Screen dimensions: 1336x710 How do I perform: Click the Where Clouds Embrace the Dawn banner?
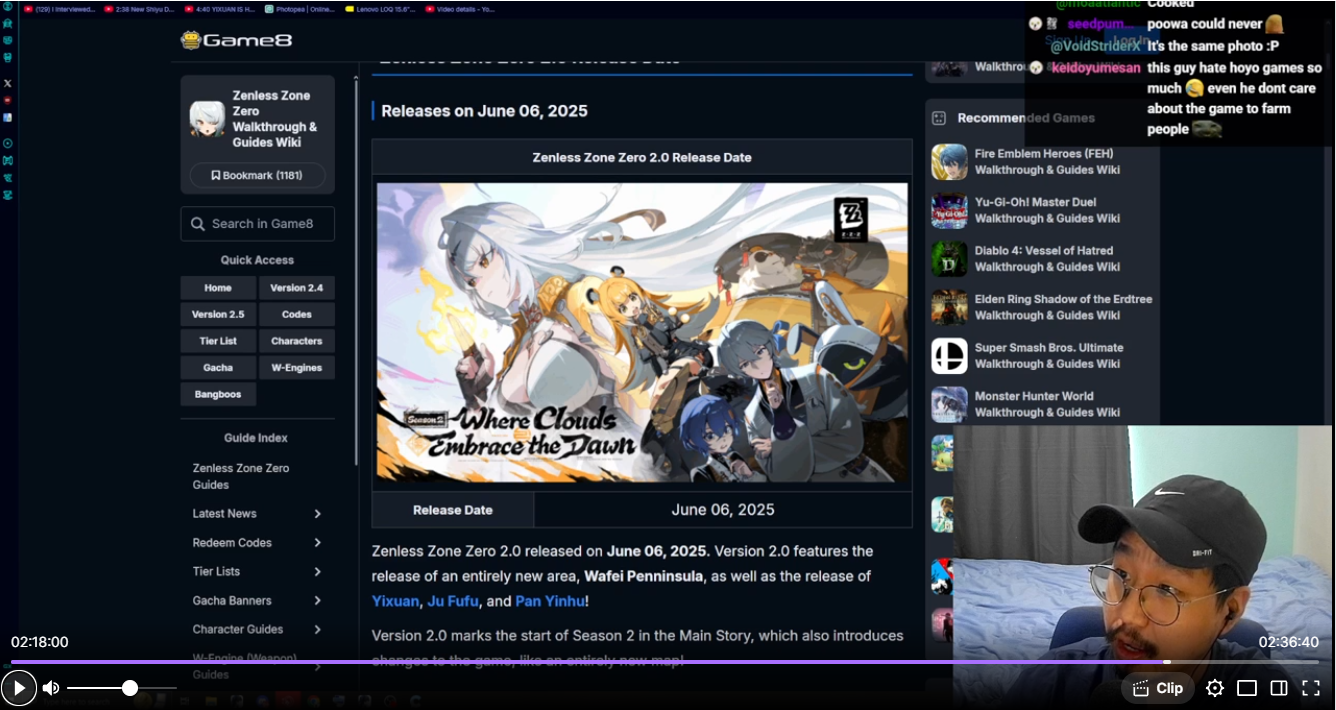tap(642, 332)
